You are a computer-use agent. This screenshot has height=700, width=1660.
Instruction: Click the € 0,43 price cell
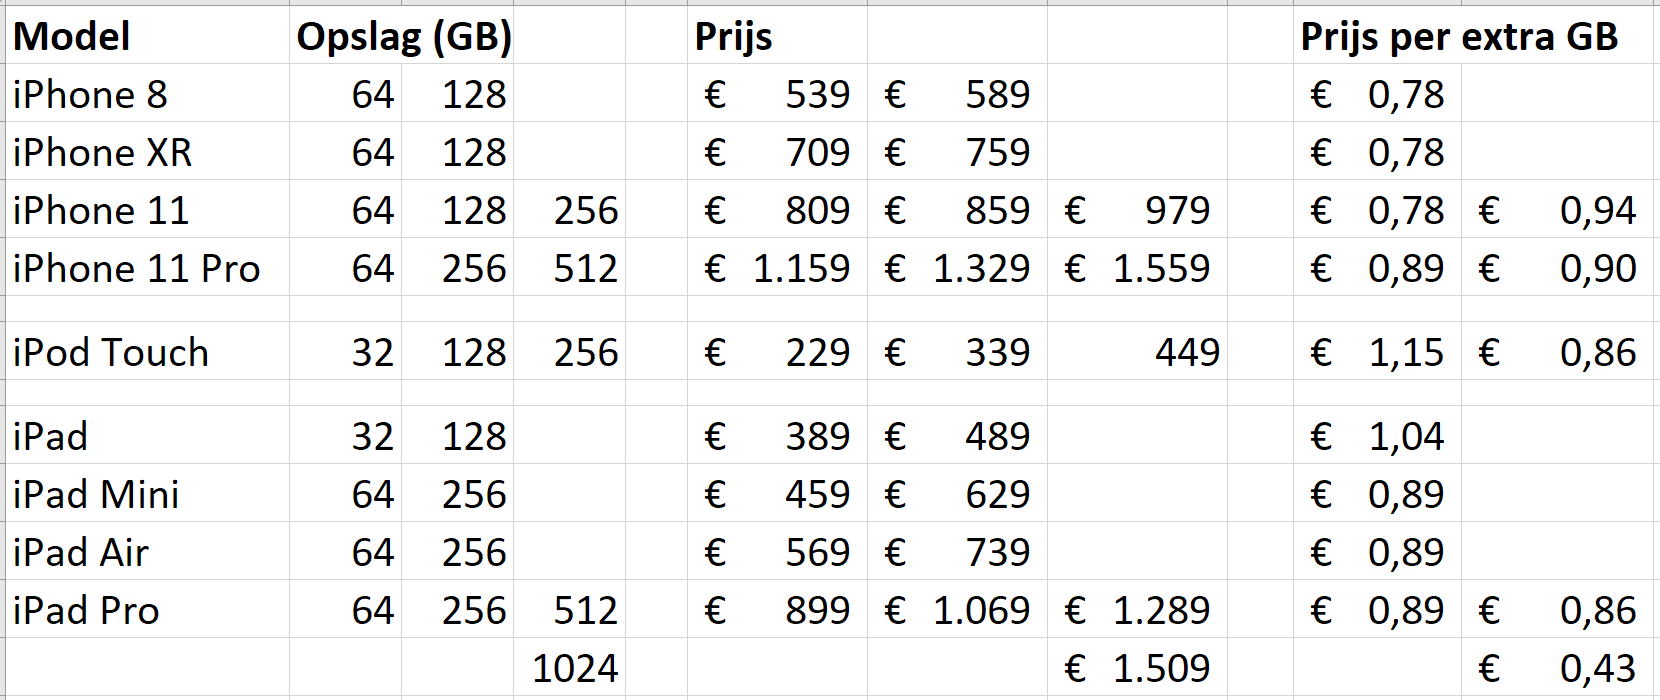tap(1557, 669)
